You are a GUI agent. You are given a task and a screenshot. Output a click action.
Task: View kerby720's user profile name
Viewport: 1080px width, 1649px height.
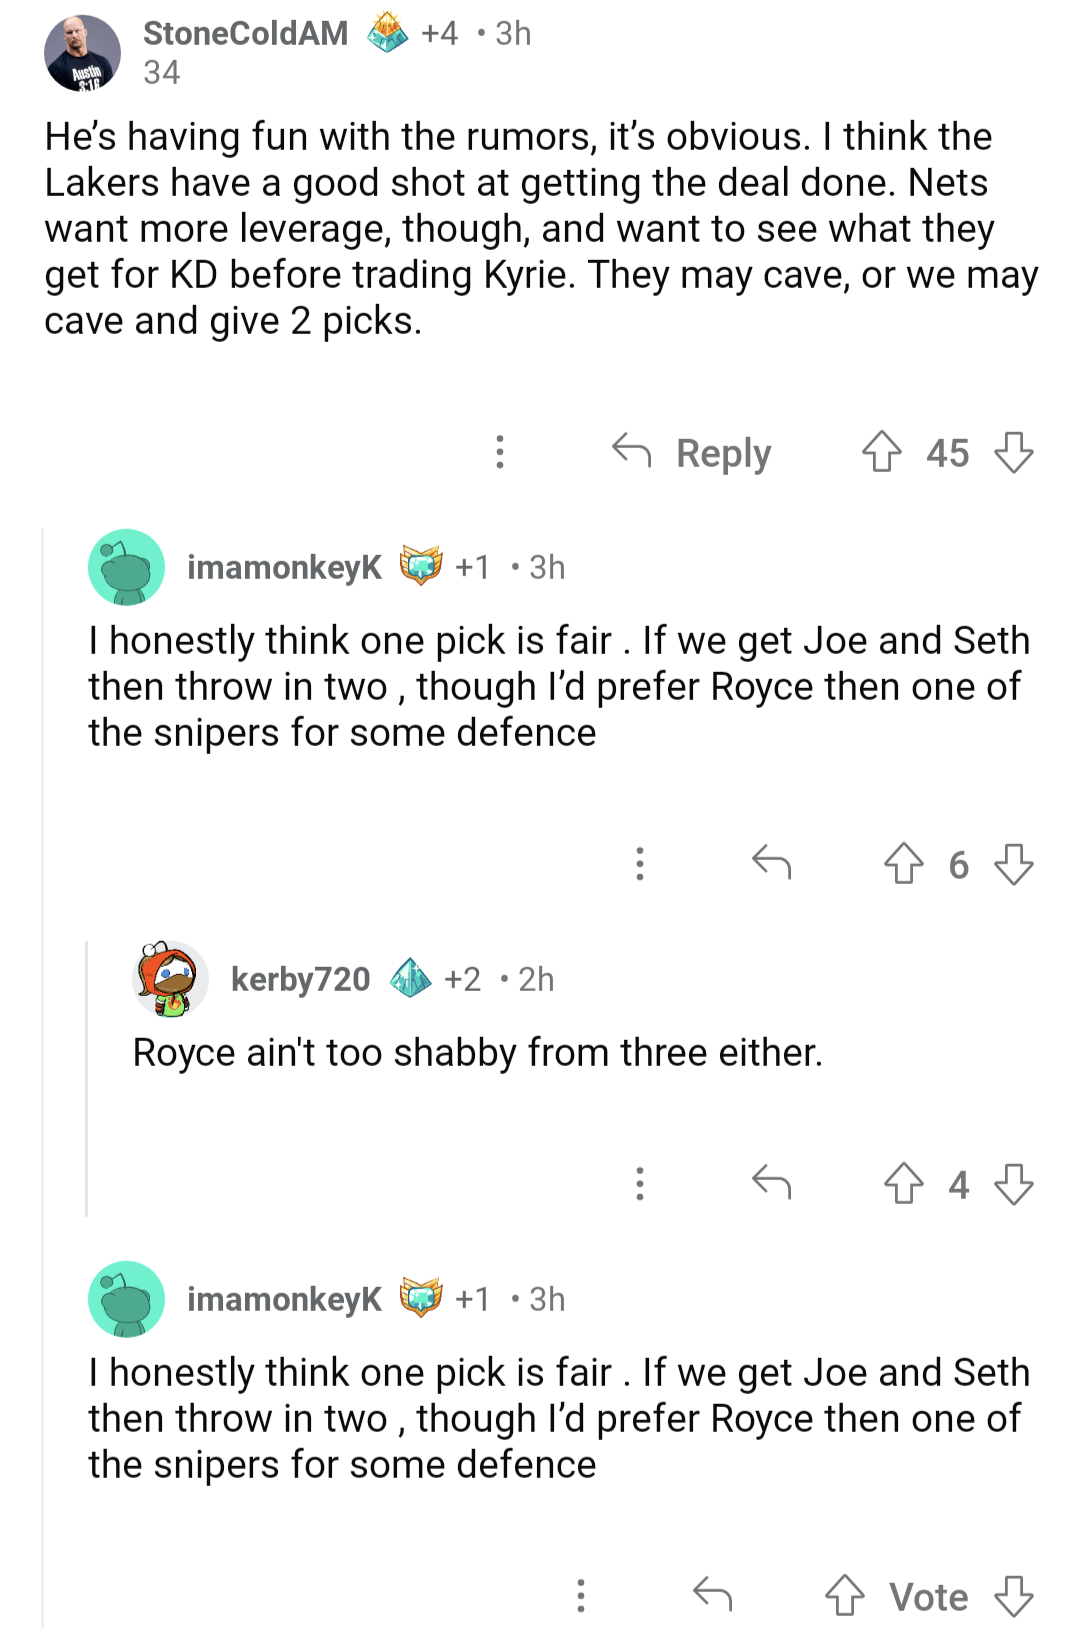tap(300, 979)
